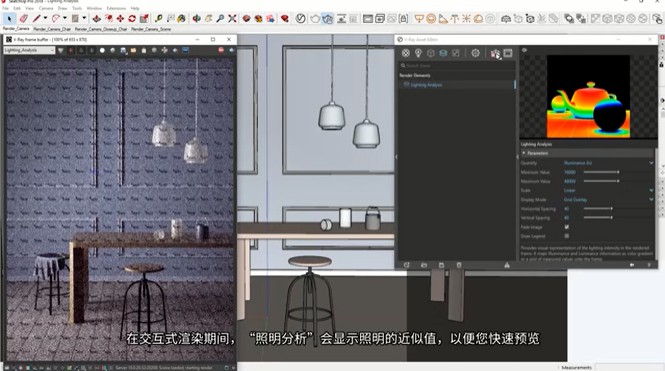Click the purge triangle icon in Asset Editor
This screenshot has width=665, height=371.
tap(507, 265)
